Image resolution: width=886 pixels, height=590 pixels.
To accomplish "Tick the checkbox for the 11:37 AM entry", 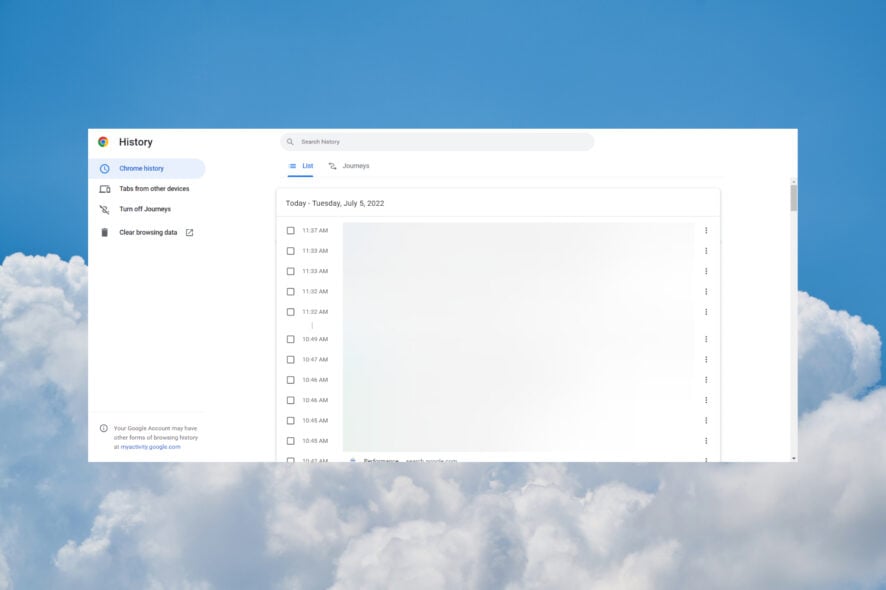I will coord(290,231).
